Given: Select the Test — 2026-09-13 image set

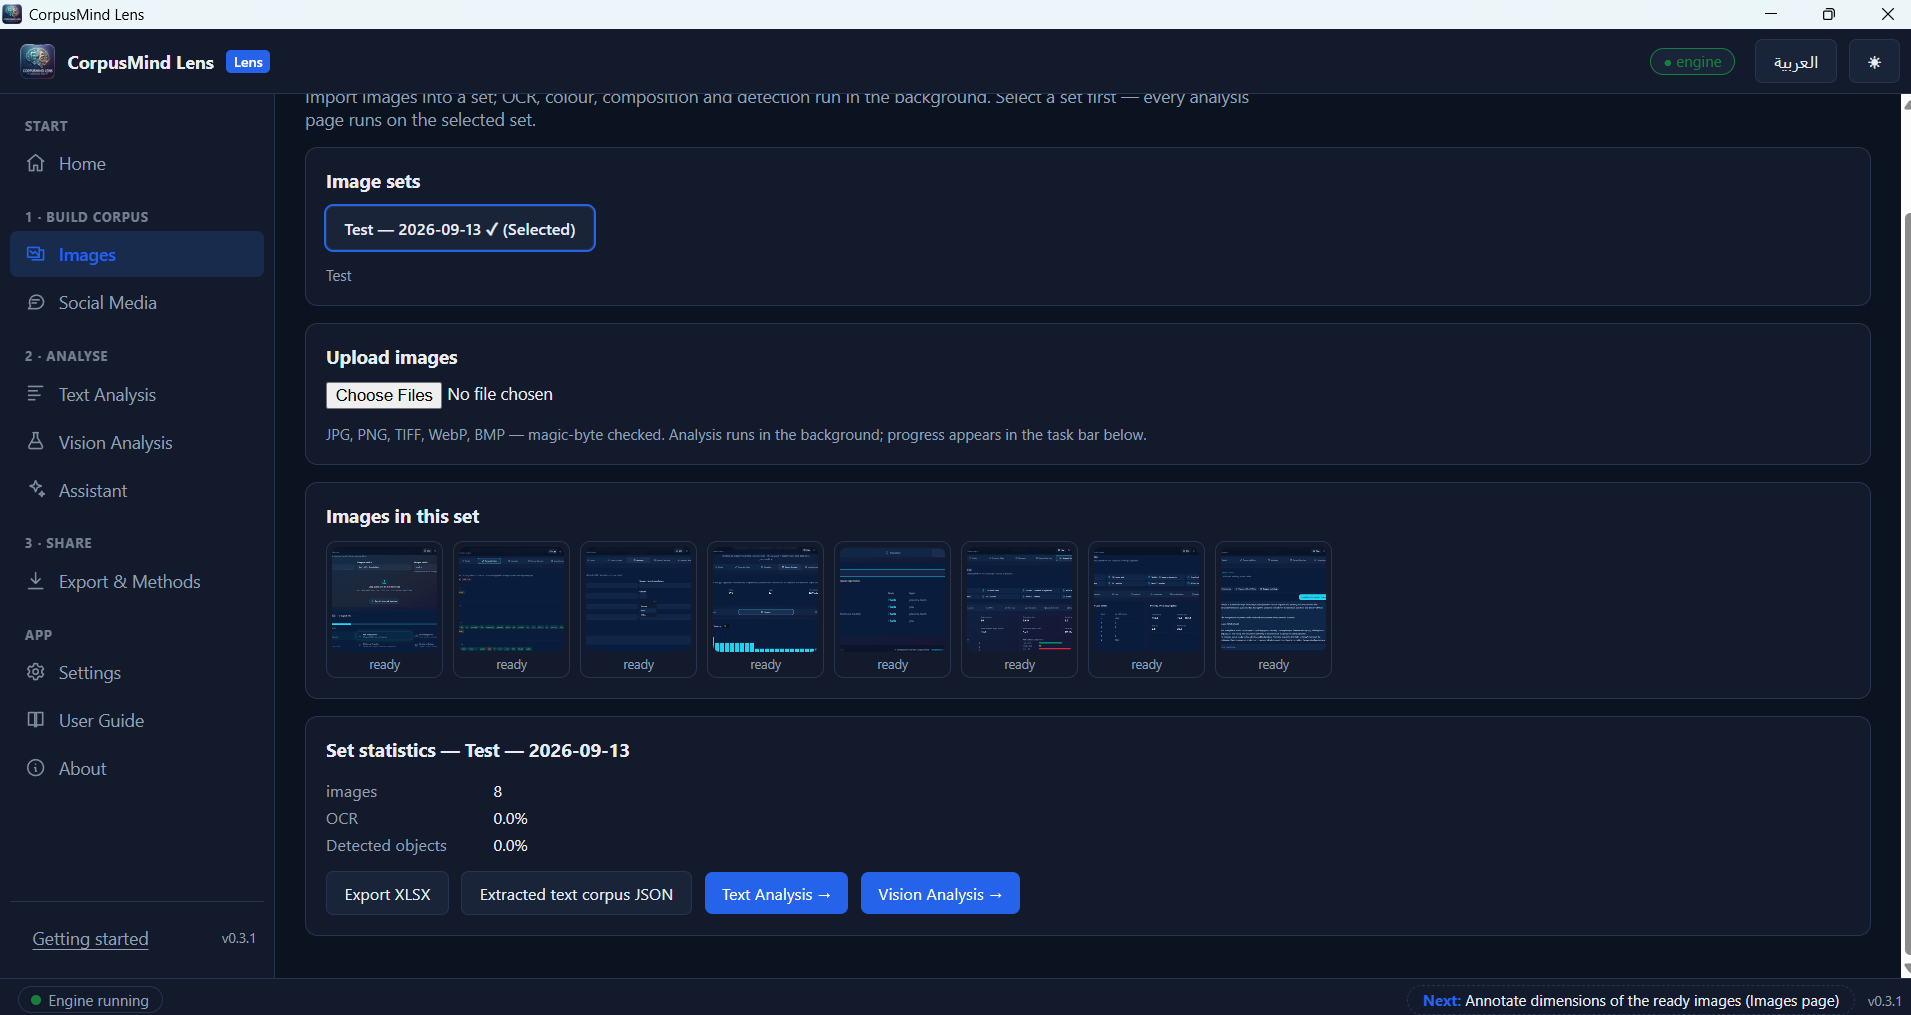Looking at the screenshot, I should (460, 229).
